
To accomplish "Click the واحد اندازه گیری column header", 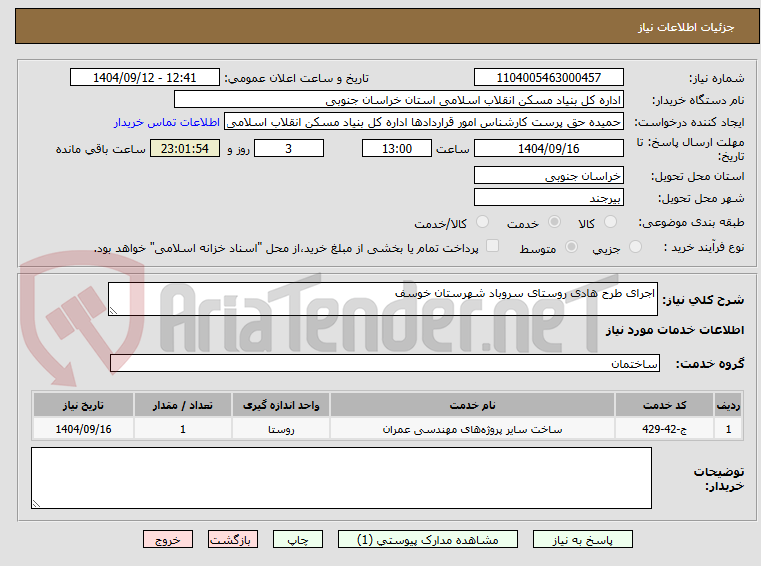I will [281, 405].
